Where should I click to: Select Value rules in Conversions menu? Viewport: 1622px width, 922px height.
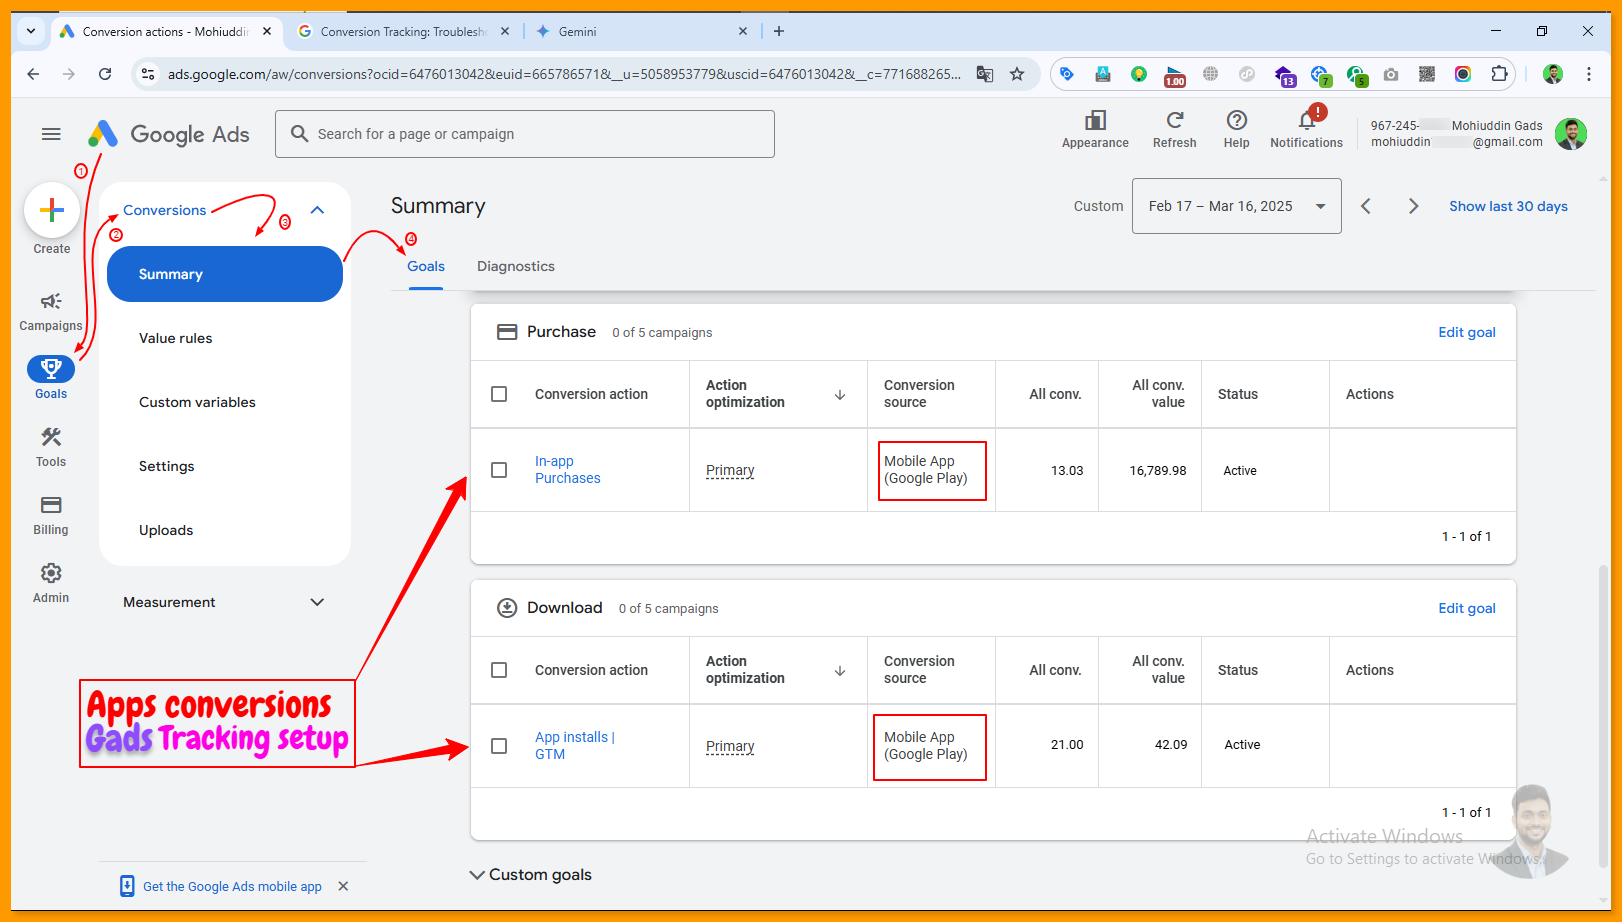click(176, 338)
